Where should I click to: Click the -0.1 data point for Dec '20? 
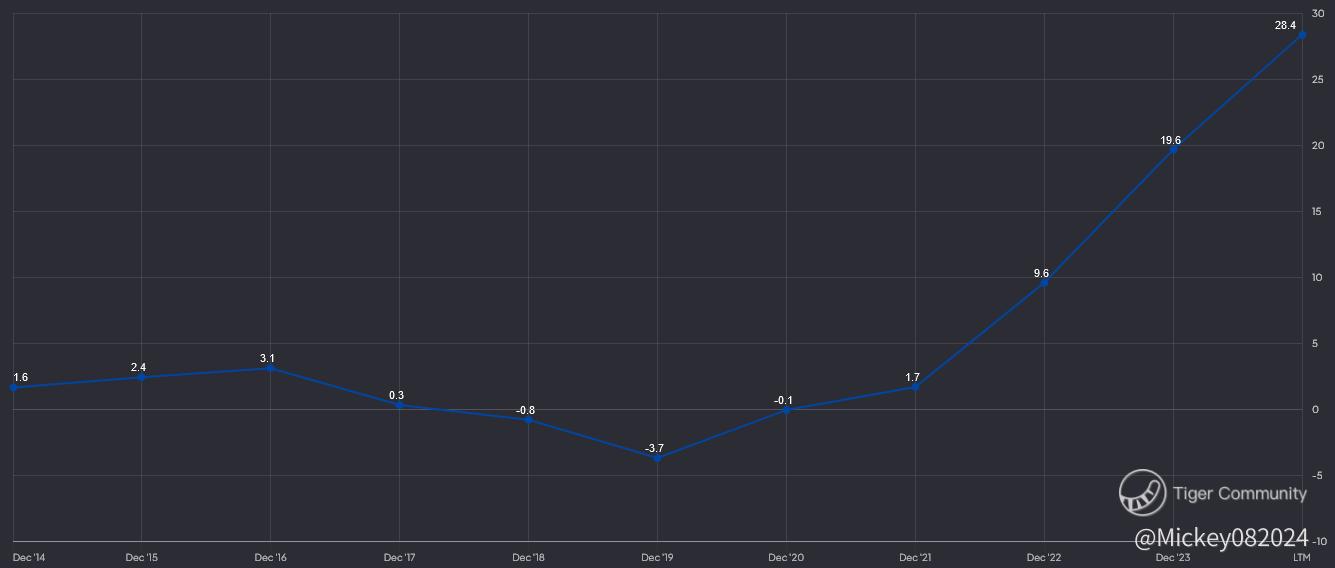coord(786,410)
